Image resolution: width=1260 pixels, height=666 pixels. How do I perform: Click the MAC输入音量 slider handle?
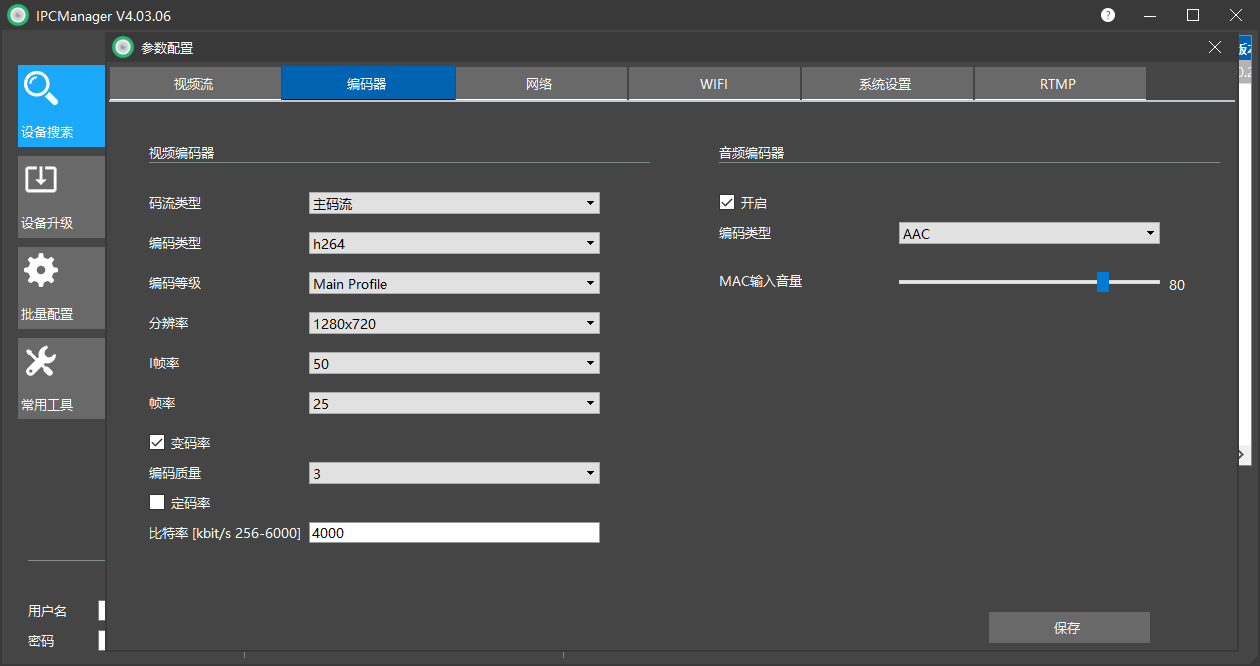point(1103,282)
